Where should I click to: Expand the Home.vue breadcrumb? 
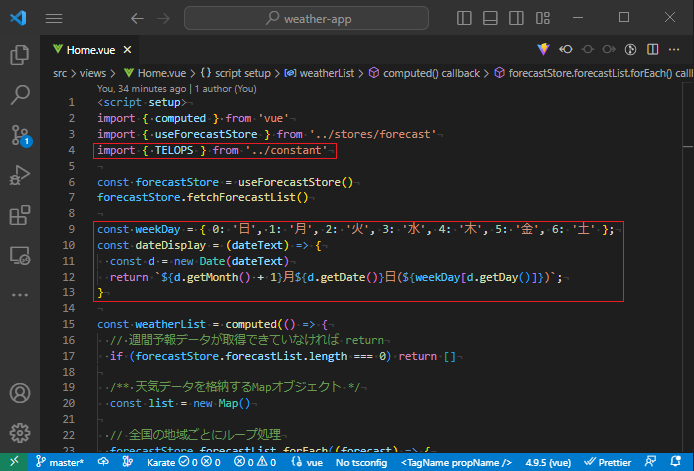coord(155,73)
